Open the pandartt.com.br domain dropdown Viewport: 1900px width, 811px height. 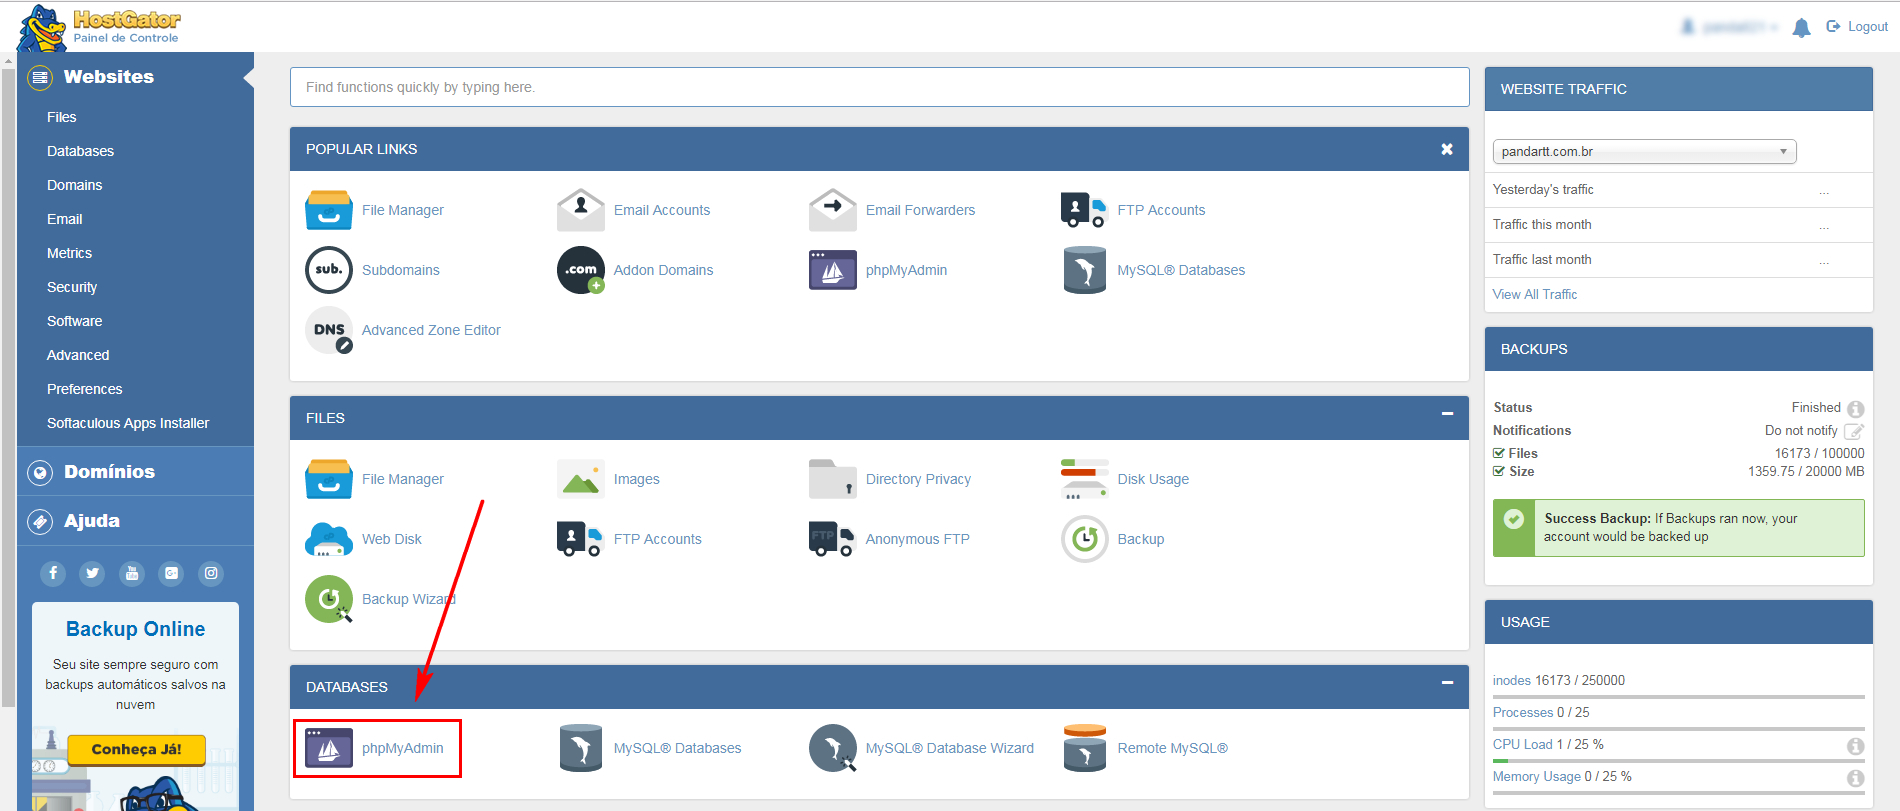pyautogui.click(x=1644, y=151)
